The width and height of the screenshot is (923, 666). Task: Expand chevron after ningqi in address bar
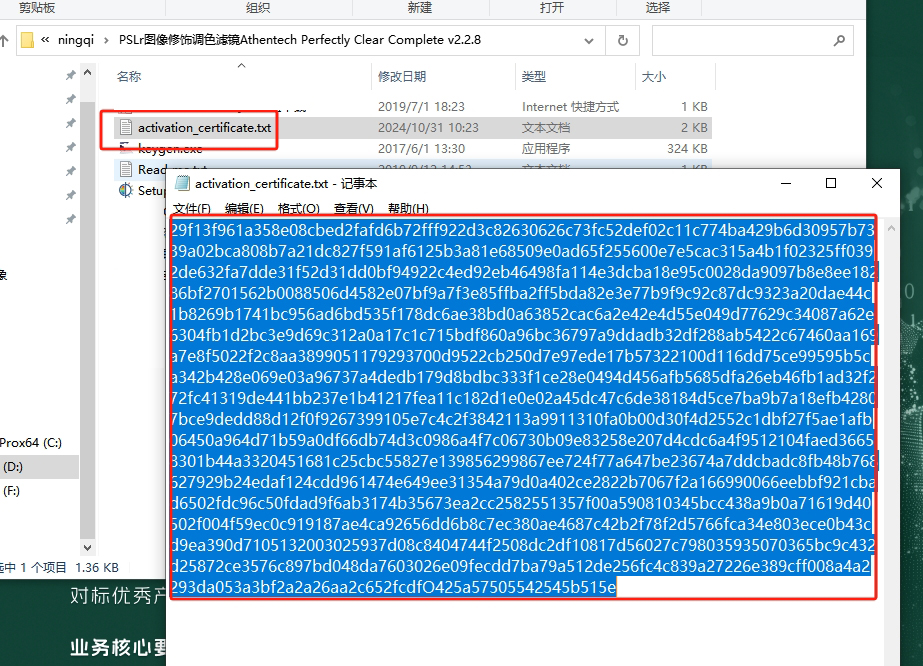tap(106, 40)
